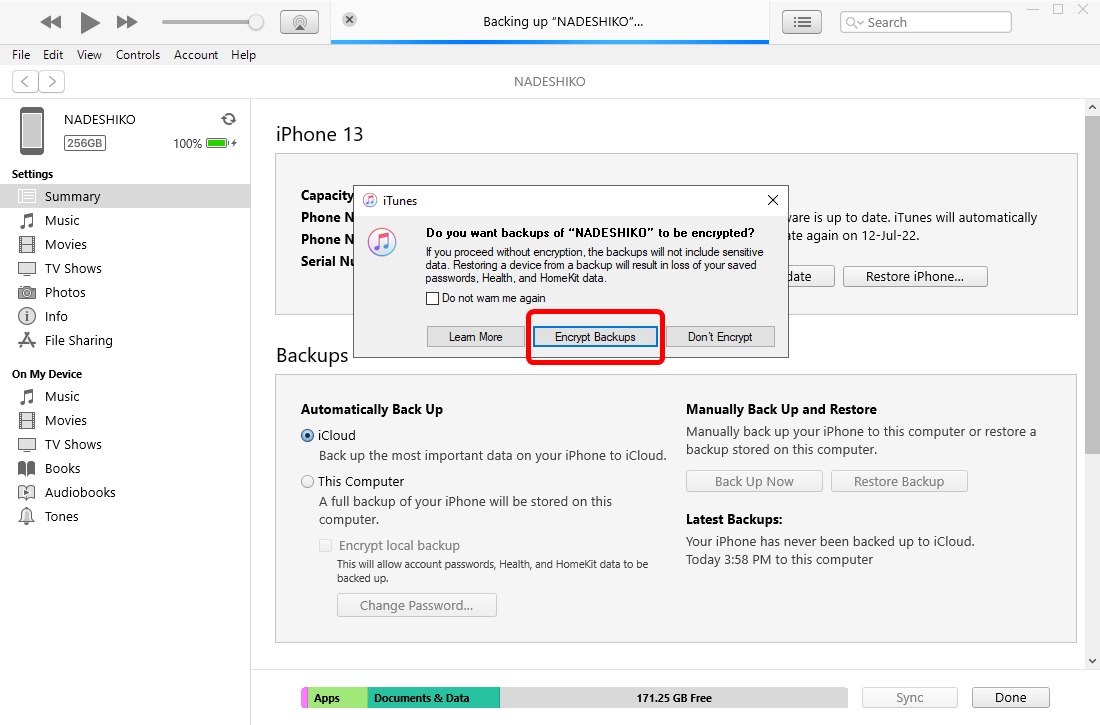Screen dimensions: 1100x725
Task: Select File Sharing in the sidebar
Action: click(x=78, y=340)
